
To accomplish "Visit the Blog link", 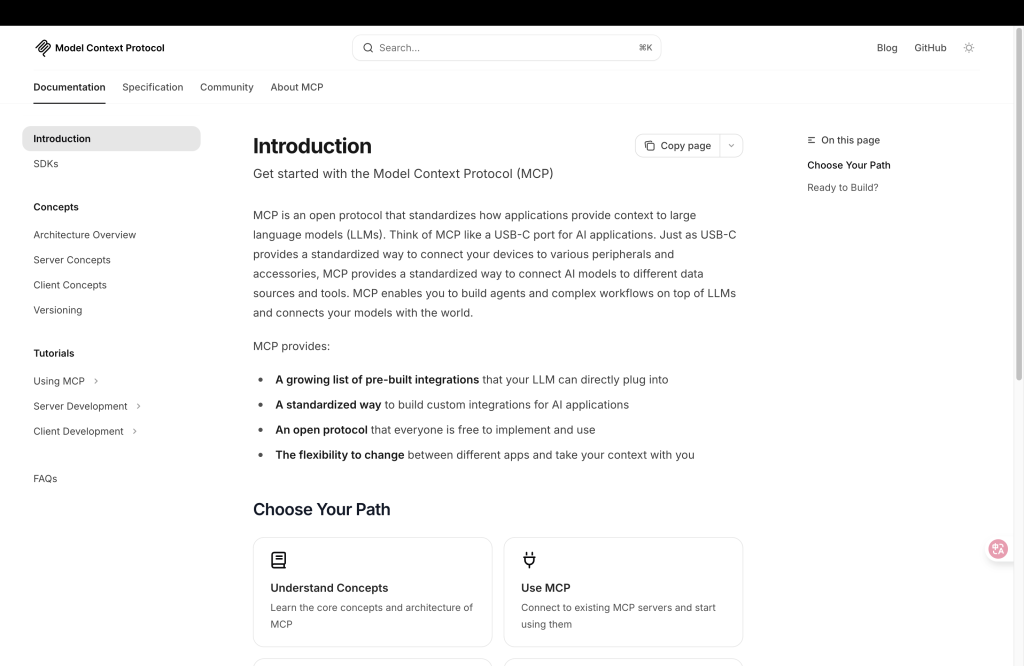I will (887, 48).
